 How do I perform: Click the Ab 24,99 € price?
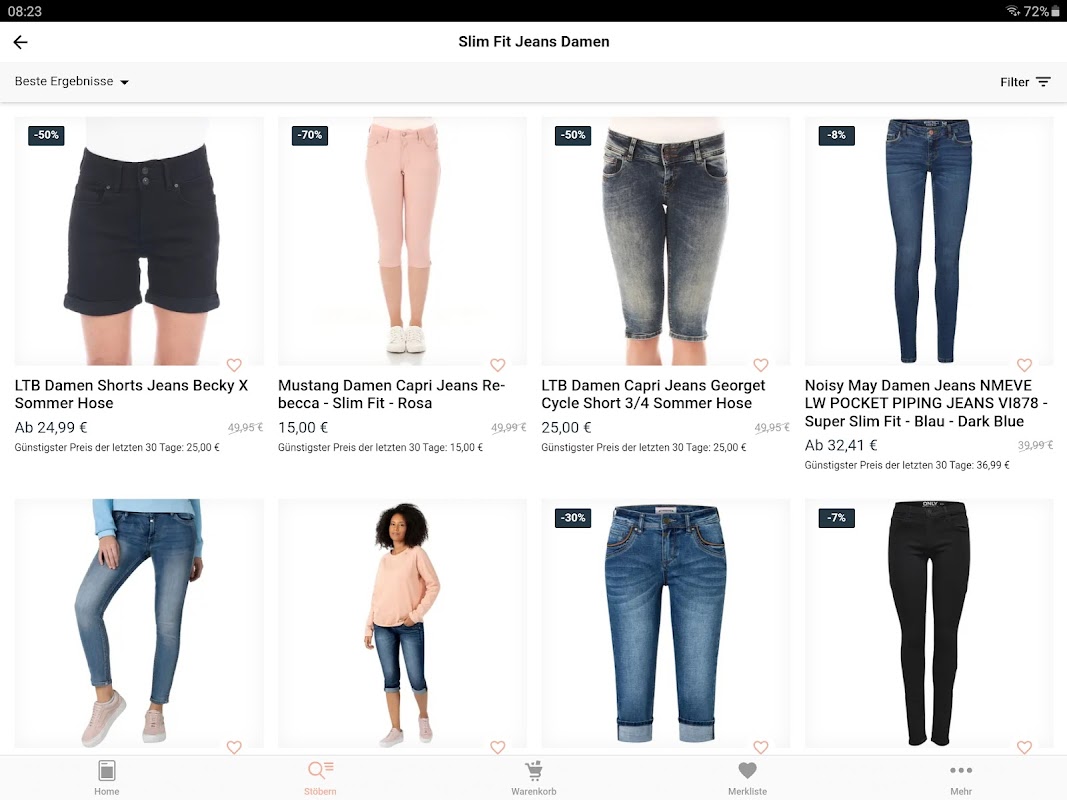(51, 427)
